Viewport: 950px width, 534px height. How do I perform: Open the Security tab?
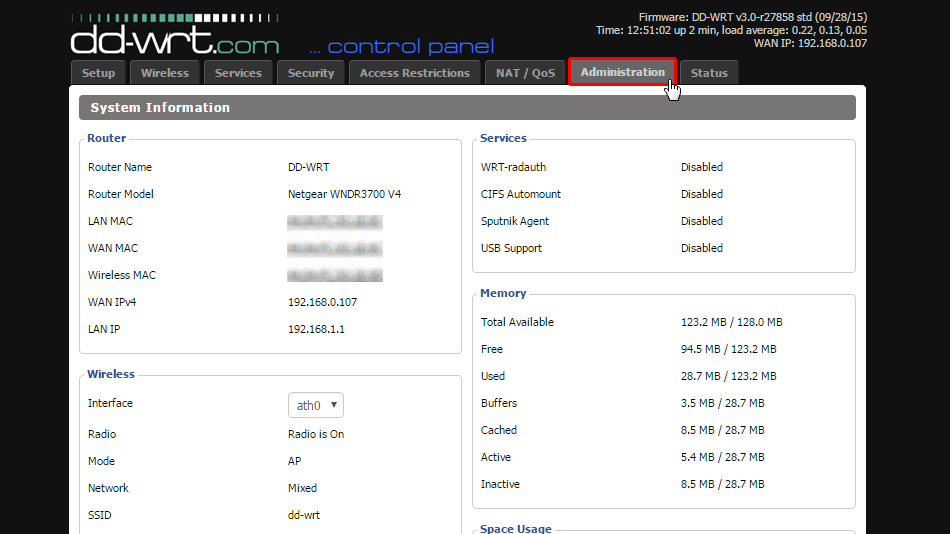(x=311, y=73)
